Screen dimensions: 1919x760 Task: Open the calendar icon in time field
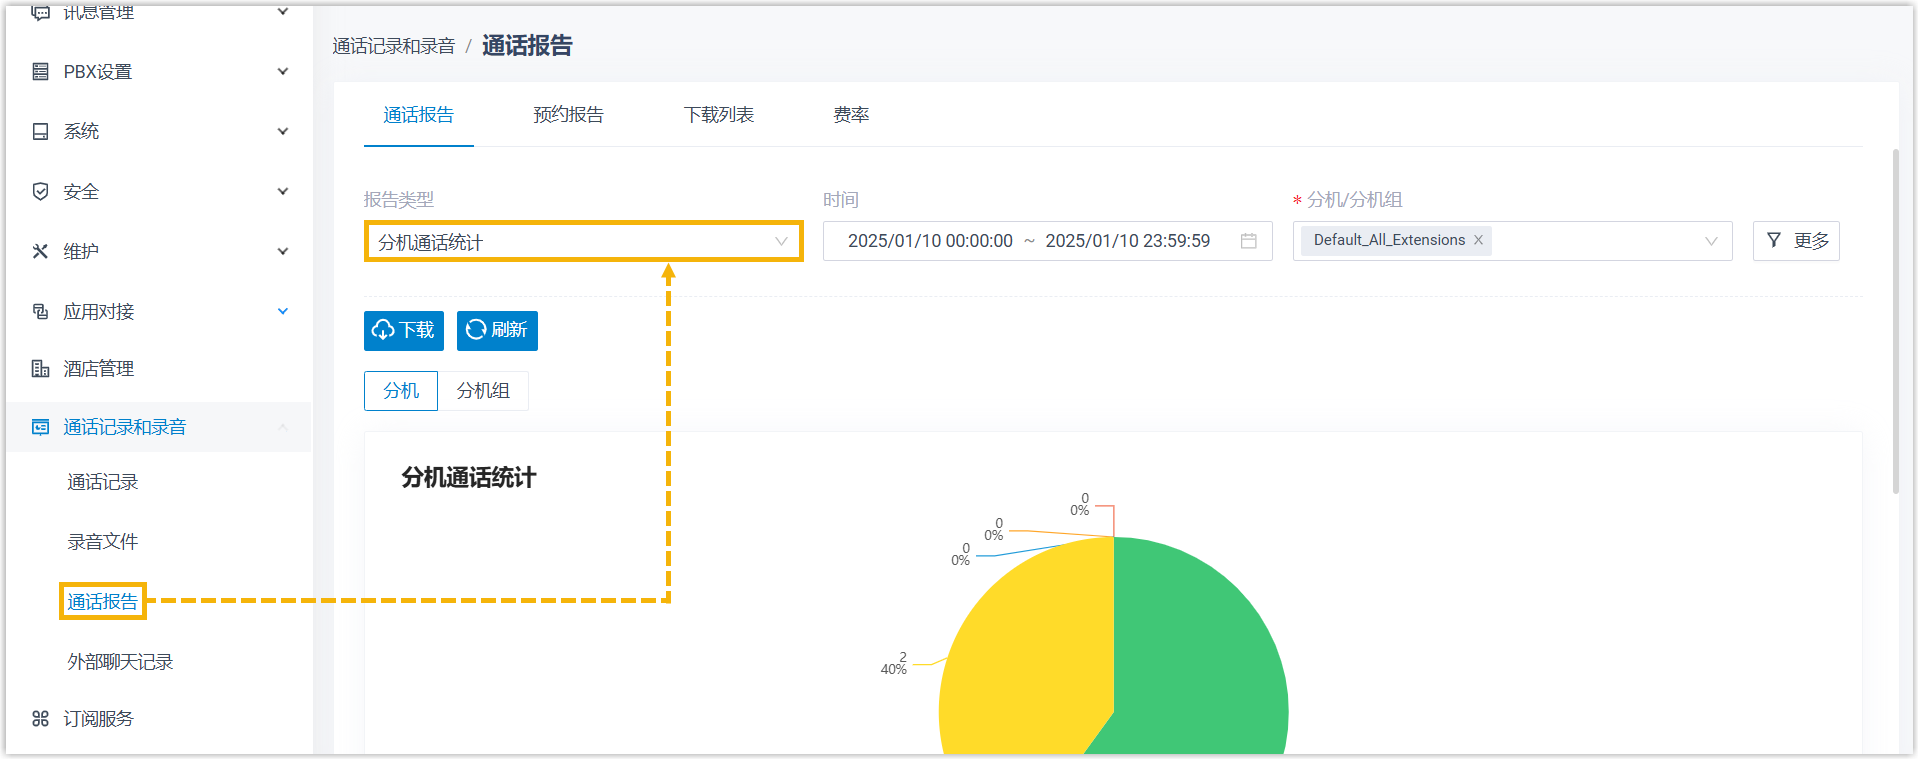[x=1248, y=241]
